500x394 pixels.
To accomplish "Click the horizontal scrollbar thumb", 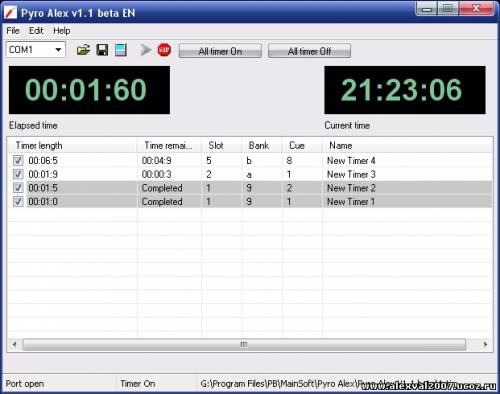I will pyautogui.click(x=244, y=344).
